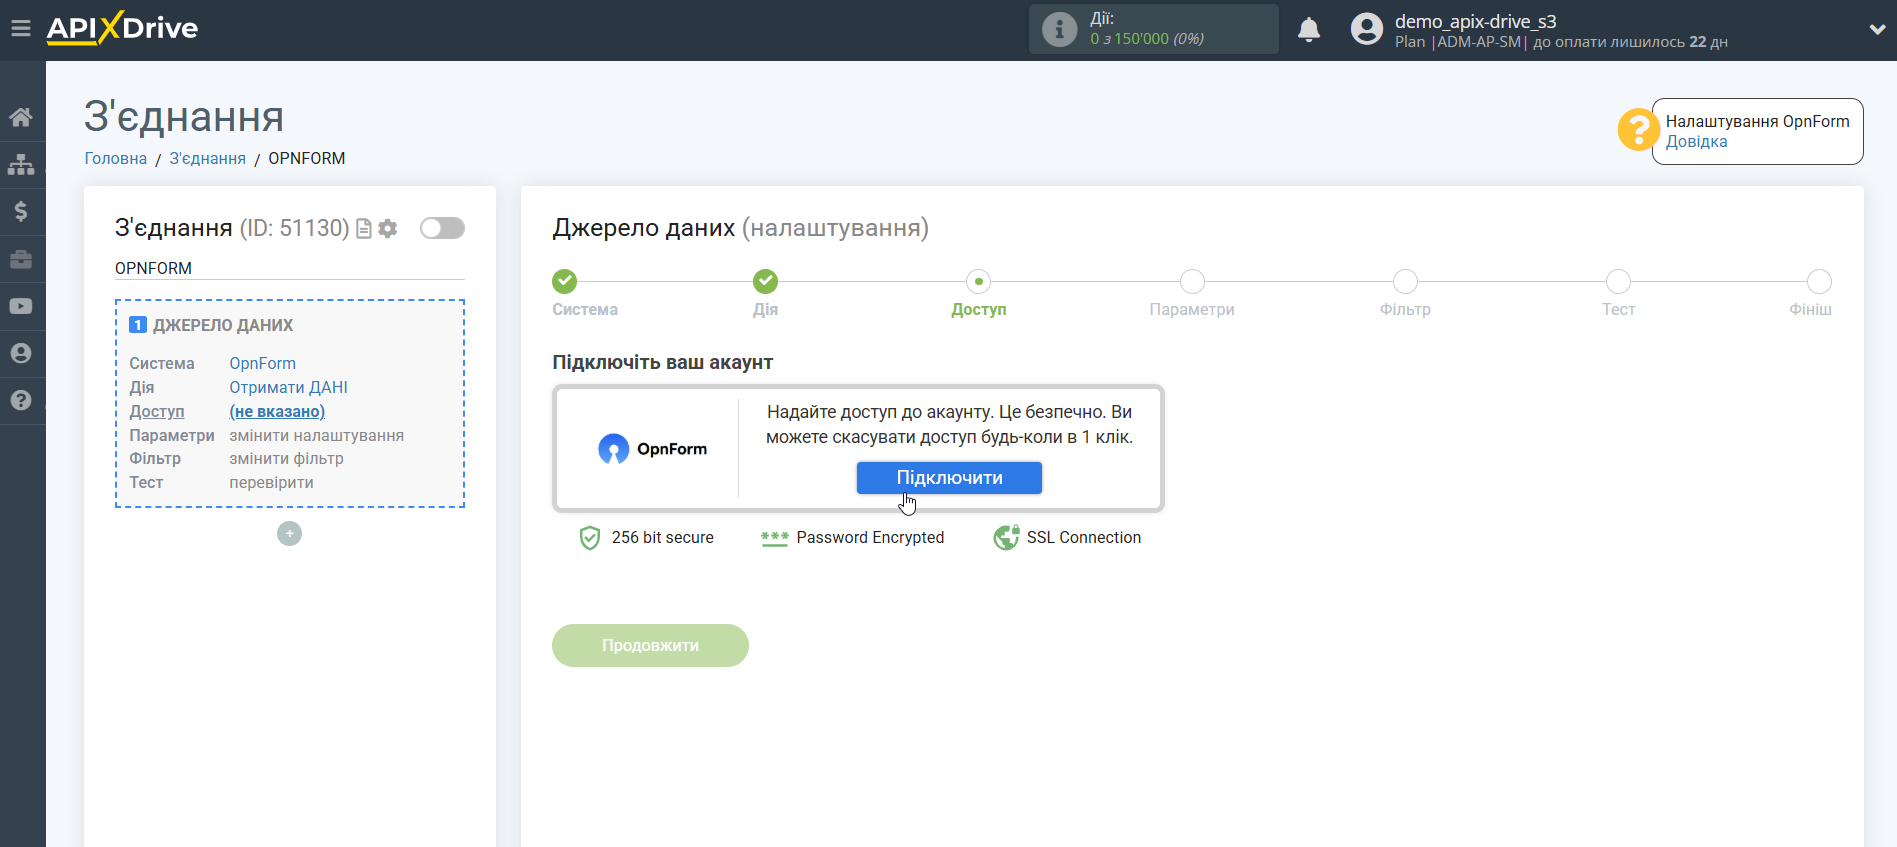Screen dimensions: 1897x847
Task: Open the home icon in sidebar
Action: [x=21, y=117]
